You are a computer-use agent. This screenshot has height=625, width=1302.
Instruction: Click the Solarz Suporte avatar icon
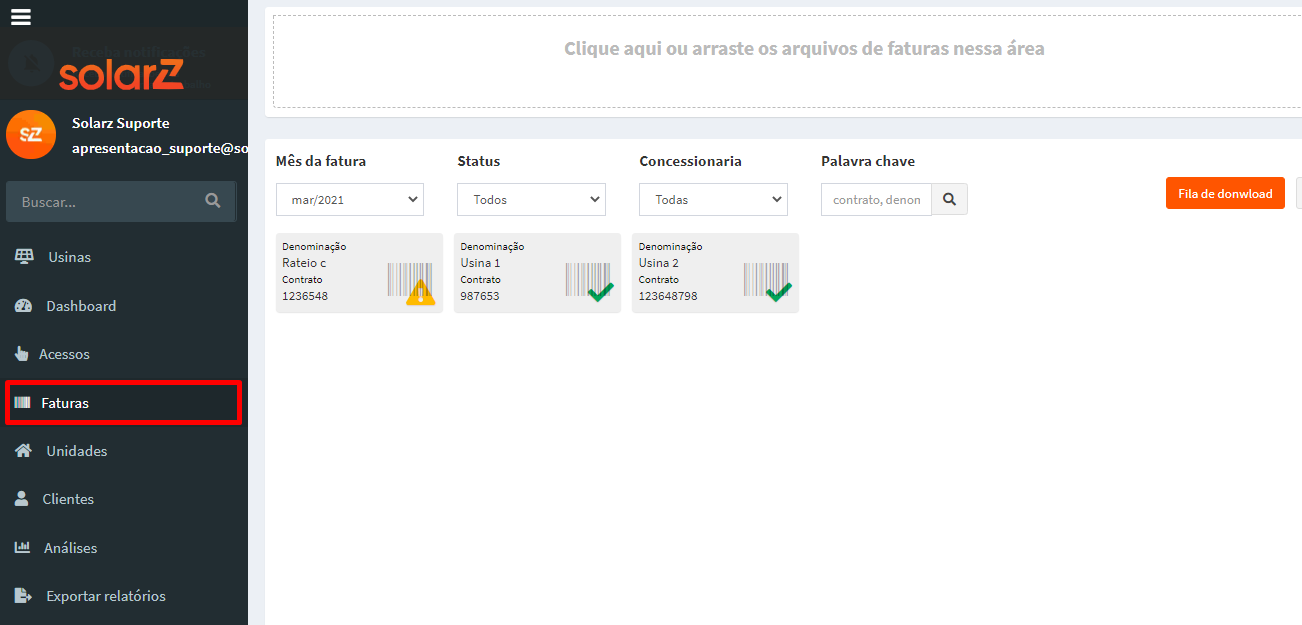pos(31,135)
